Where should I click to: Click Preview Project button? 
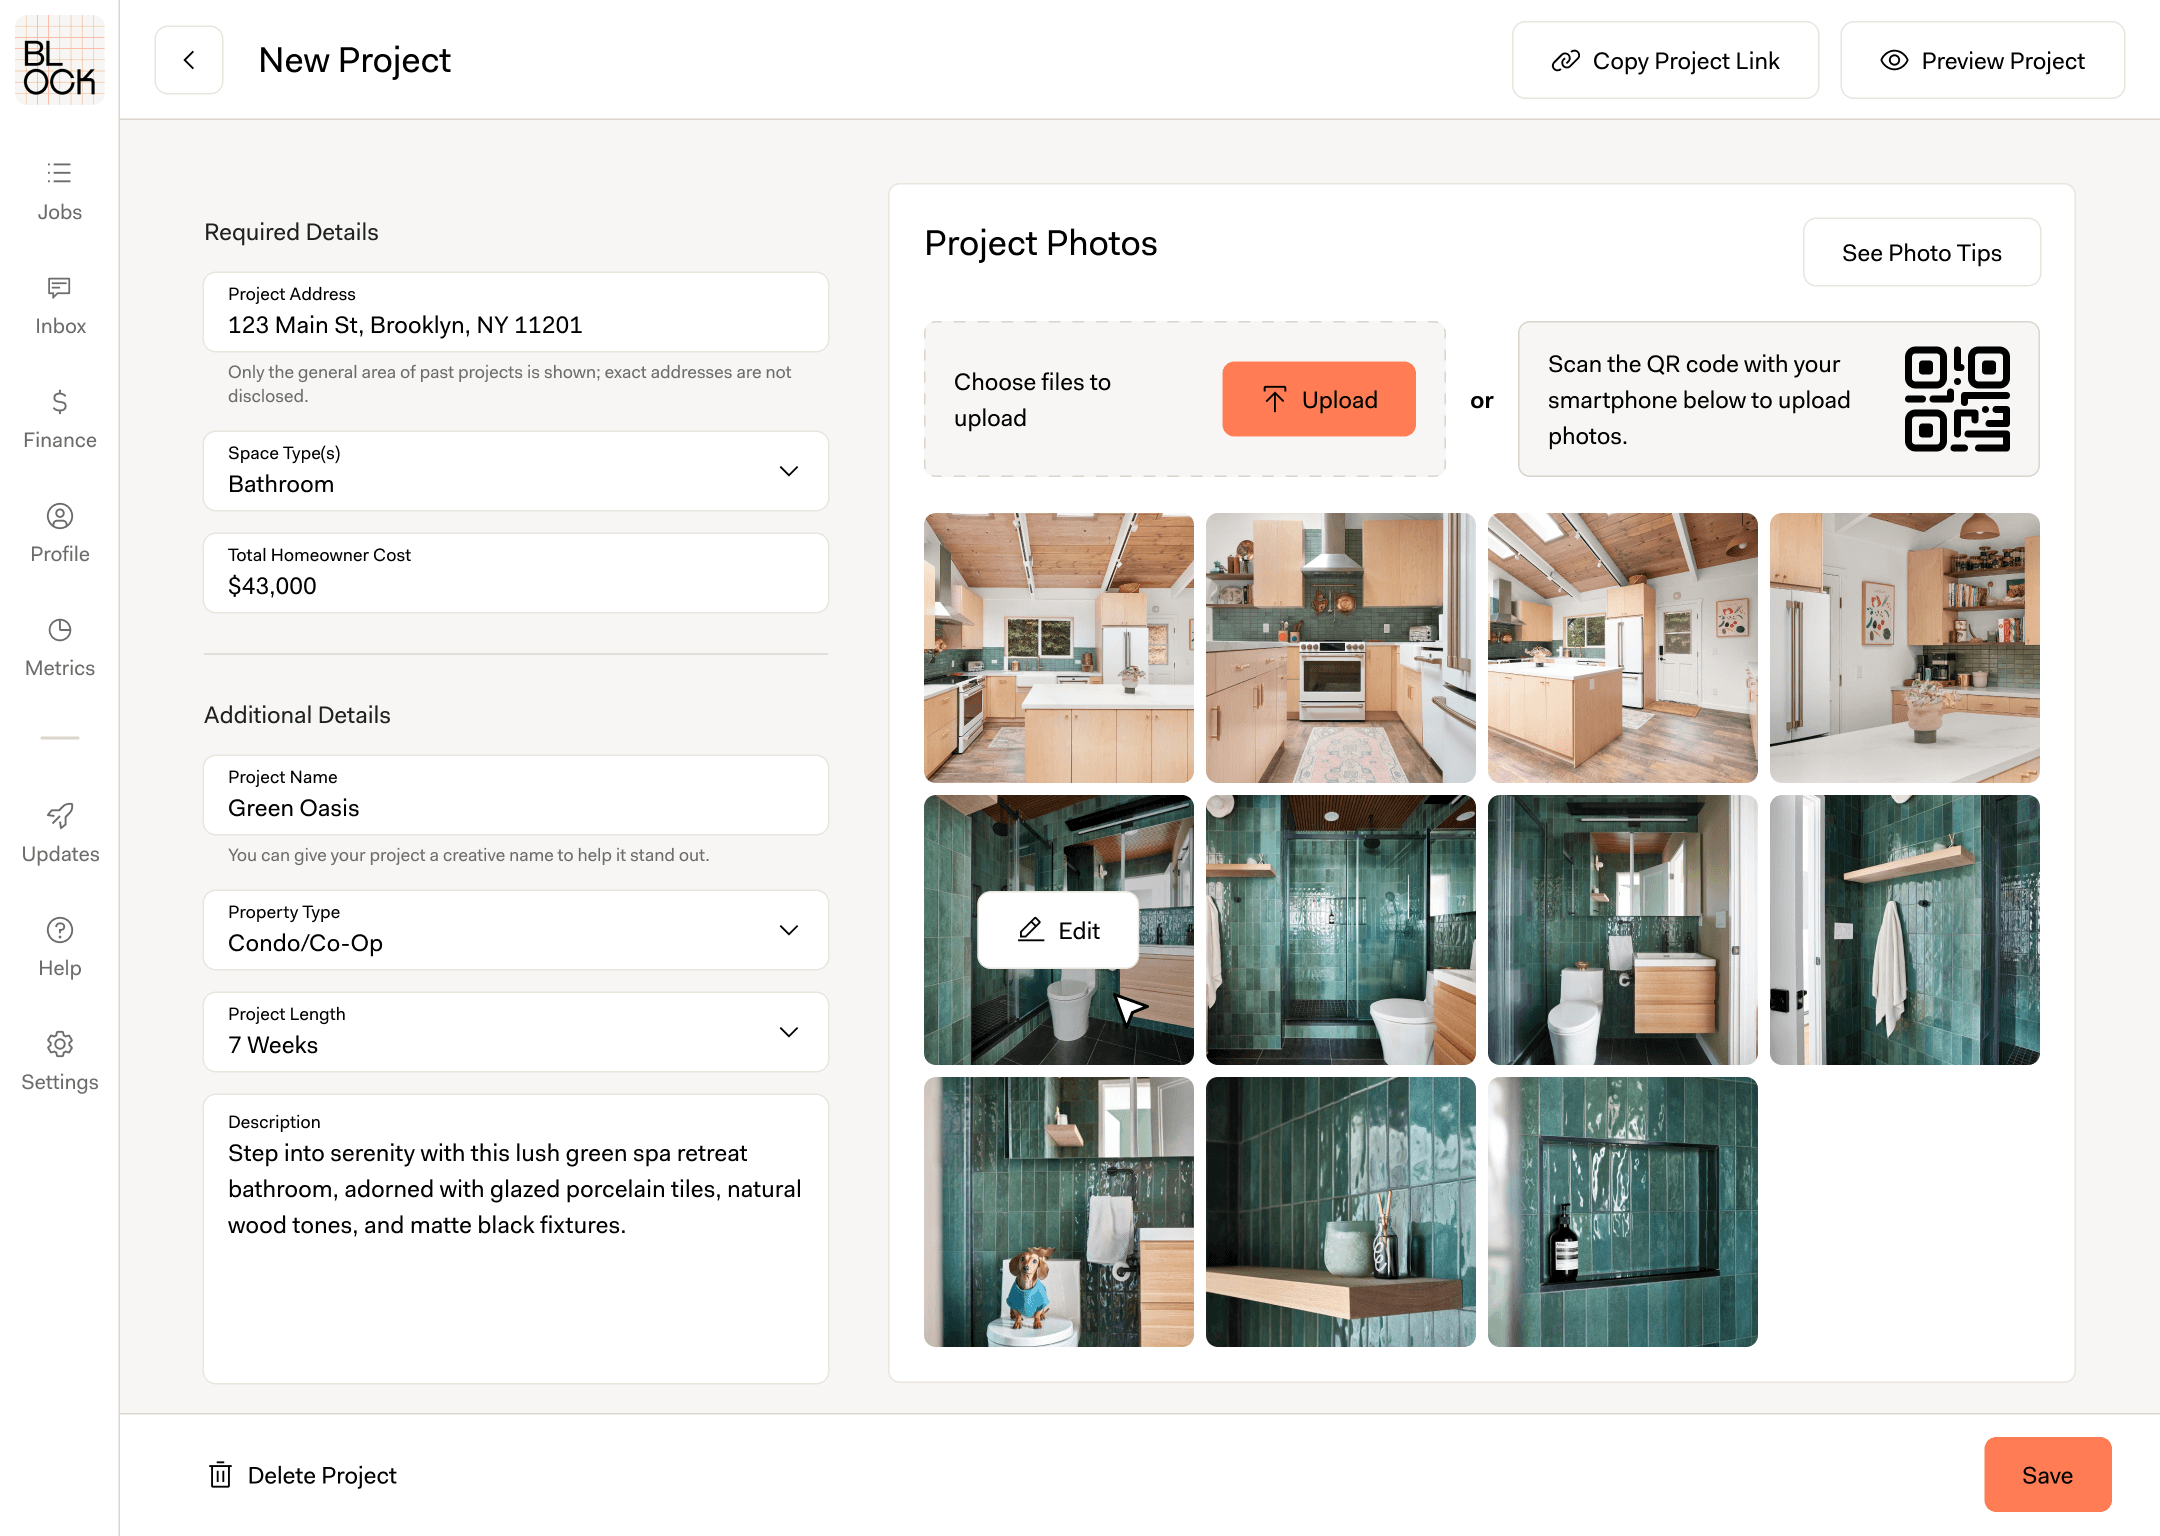click(x=1982, y=61)
